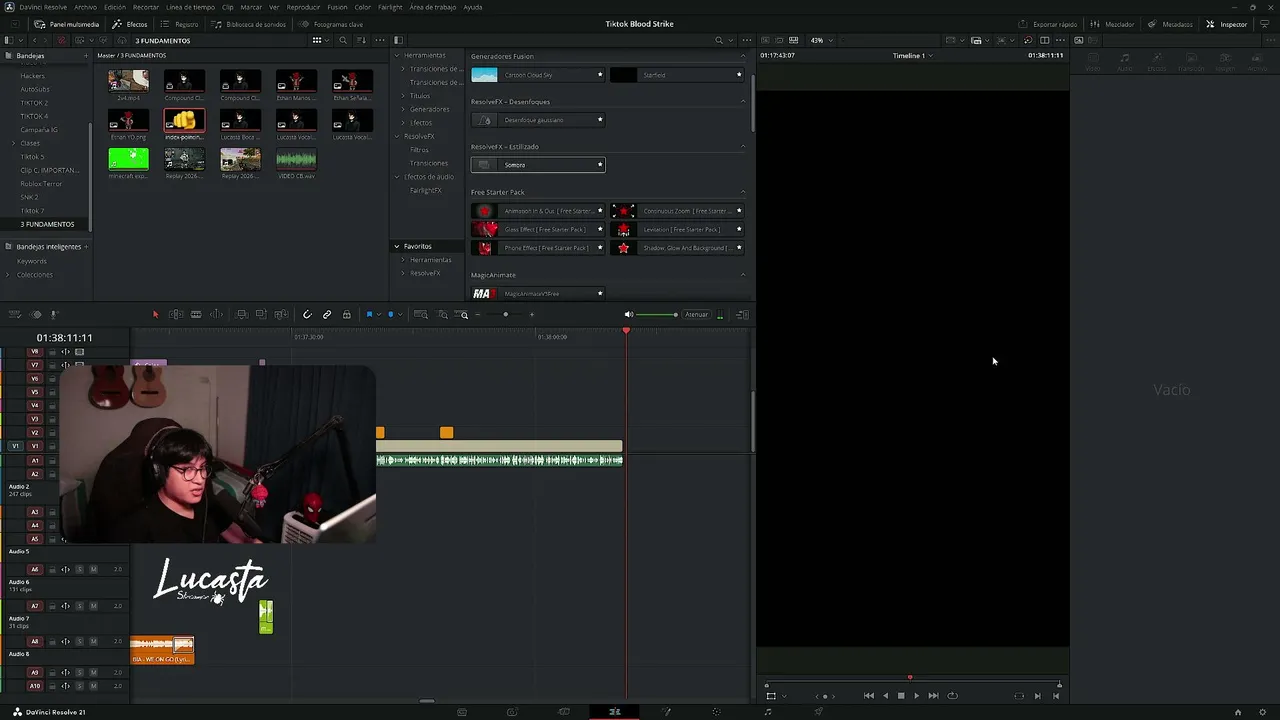The width and height of the screenshot is (1280, 720).
Task: Open the Timeline 1 name dropdown
Action: [x=912, y=56]
